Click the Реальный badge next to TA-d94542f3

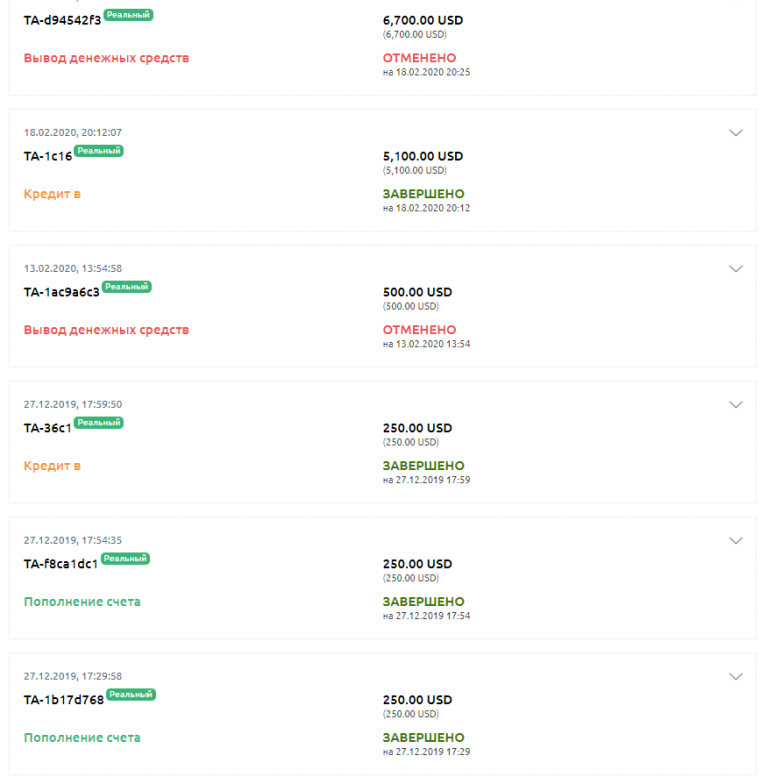click(128, 15)
